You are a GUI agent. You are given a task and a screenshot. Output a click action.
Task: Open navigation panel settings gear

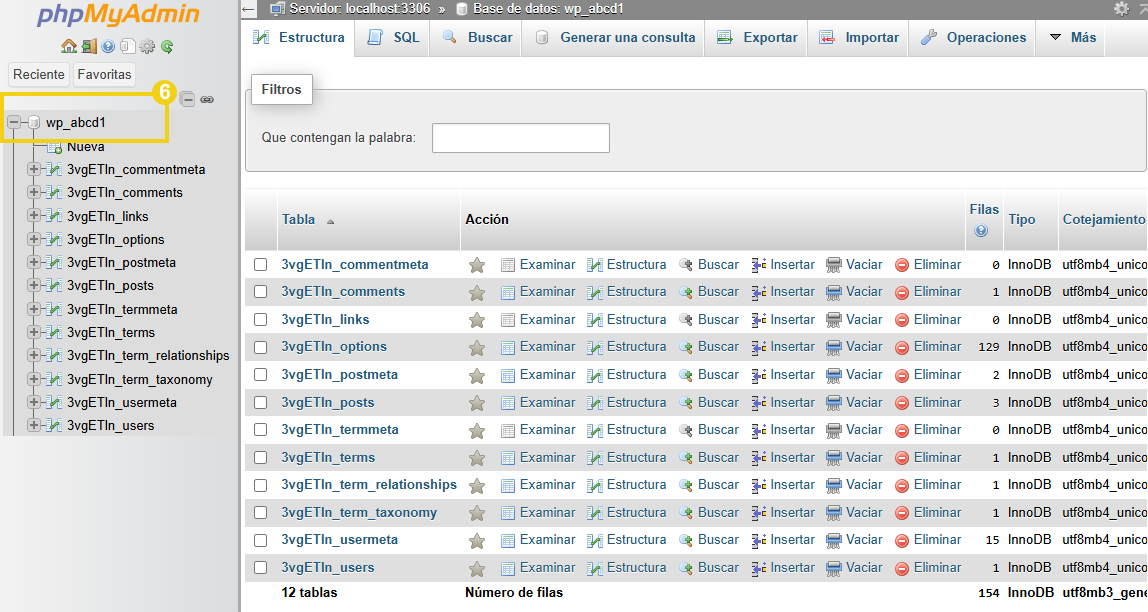click(147, 47)
